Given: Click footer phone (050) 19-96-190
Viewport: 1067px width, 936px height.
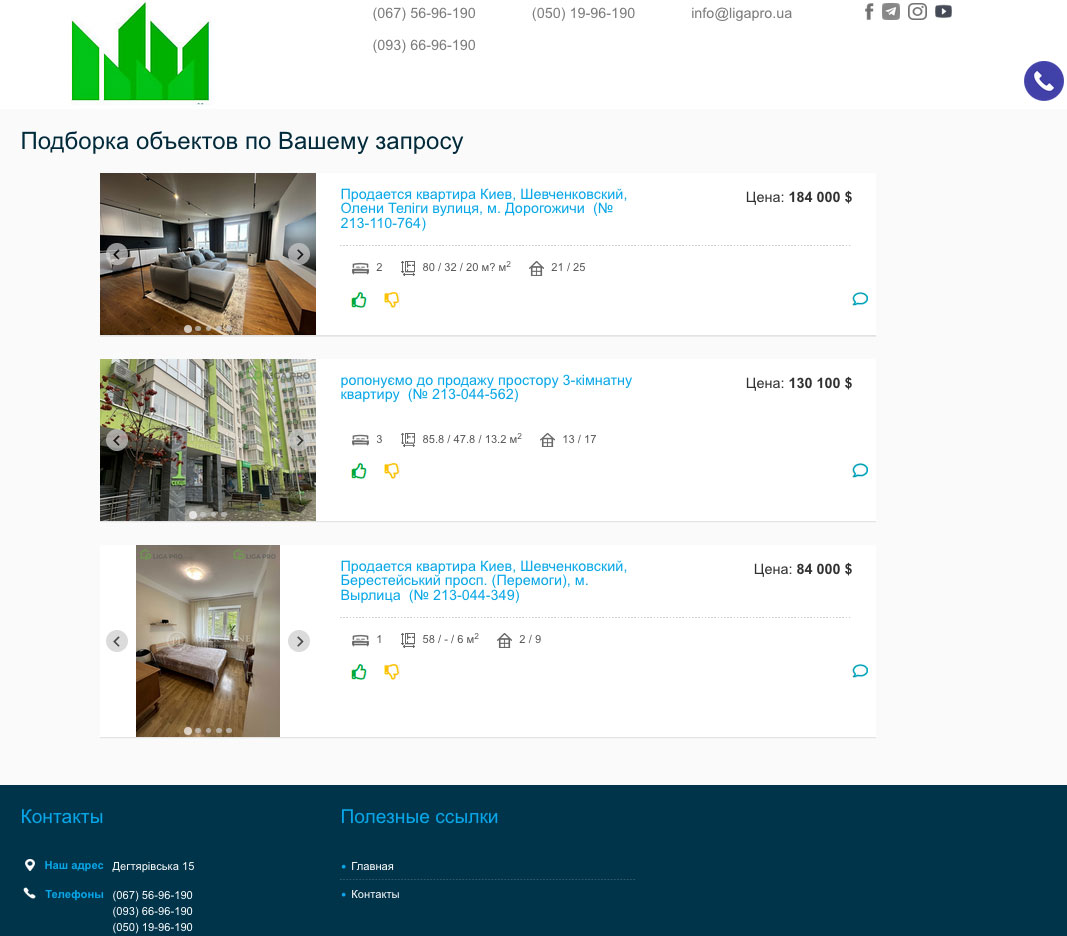Looking at the screenshot, I should pyautogui.click(x=152, y=927).
